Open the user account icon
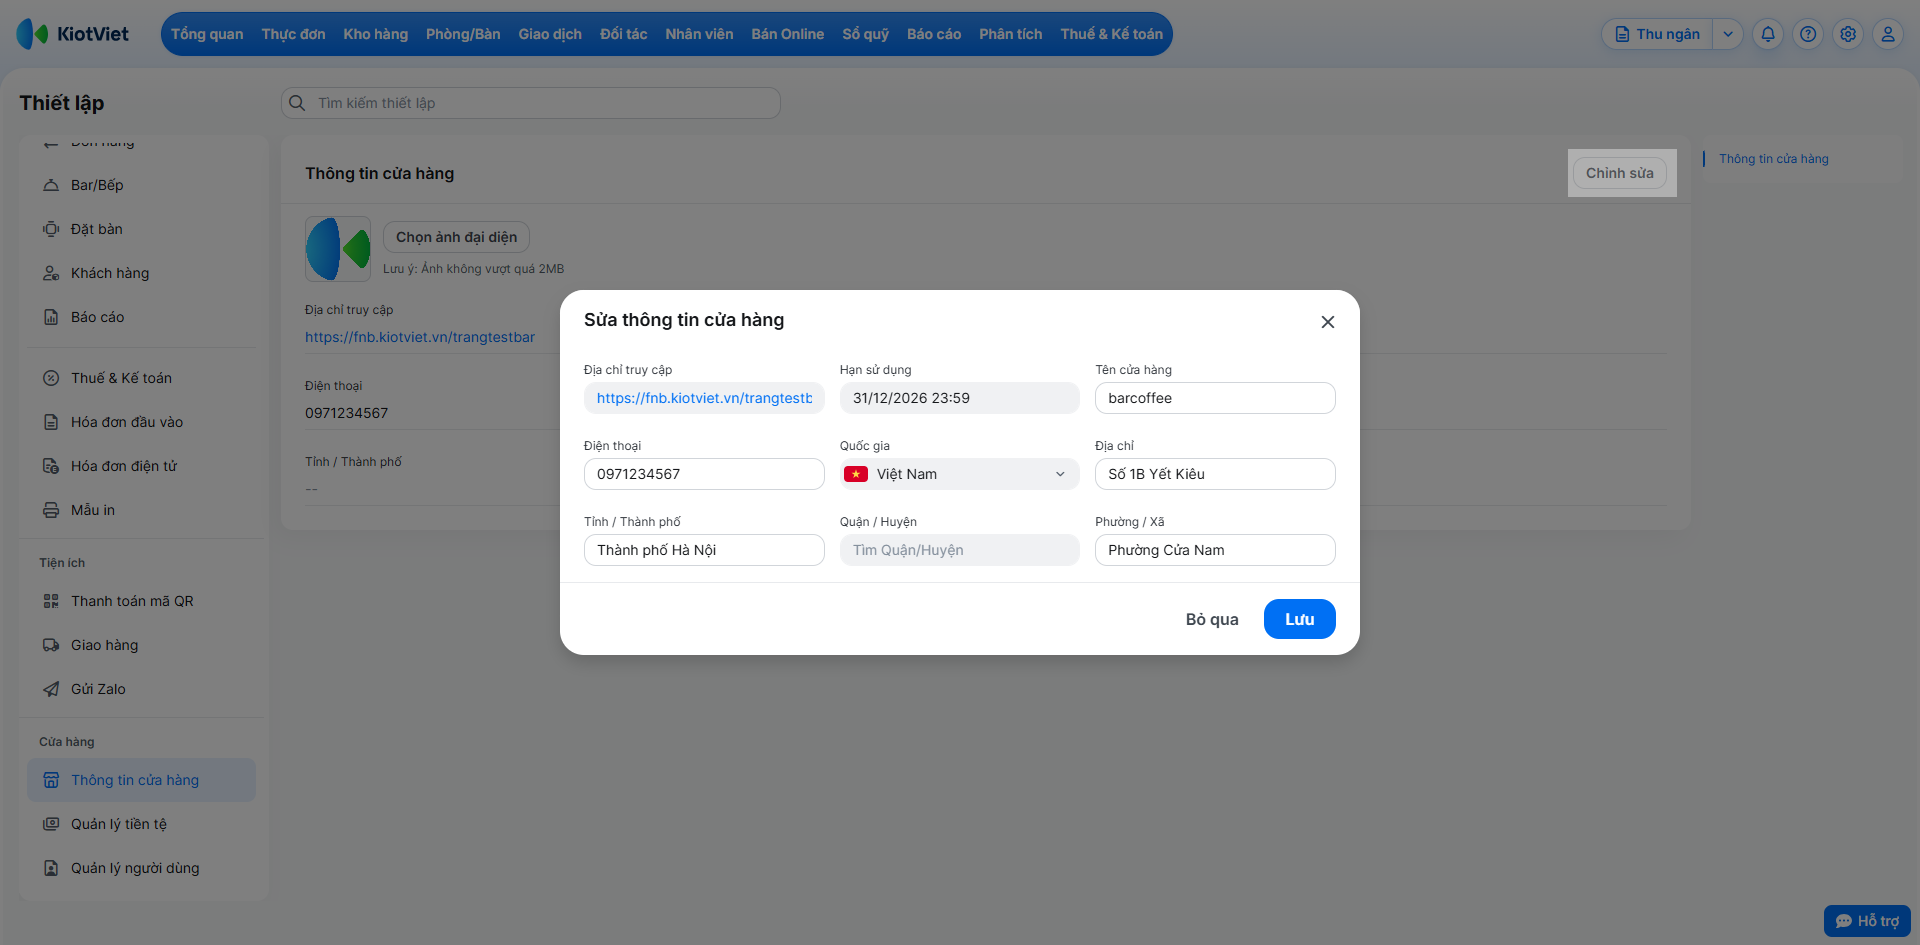The image size is (1920, 945). [x=1888, y=34]
